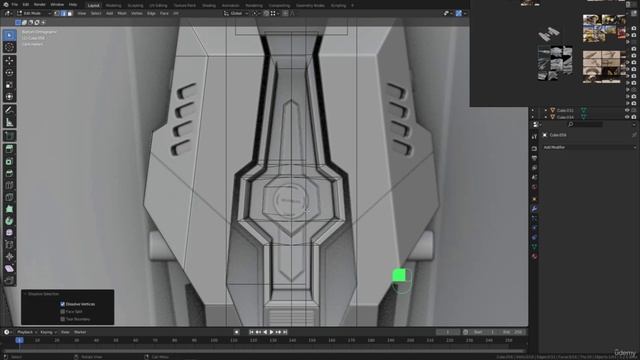Switch to edge select mode

point(63,13)
